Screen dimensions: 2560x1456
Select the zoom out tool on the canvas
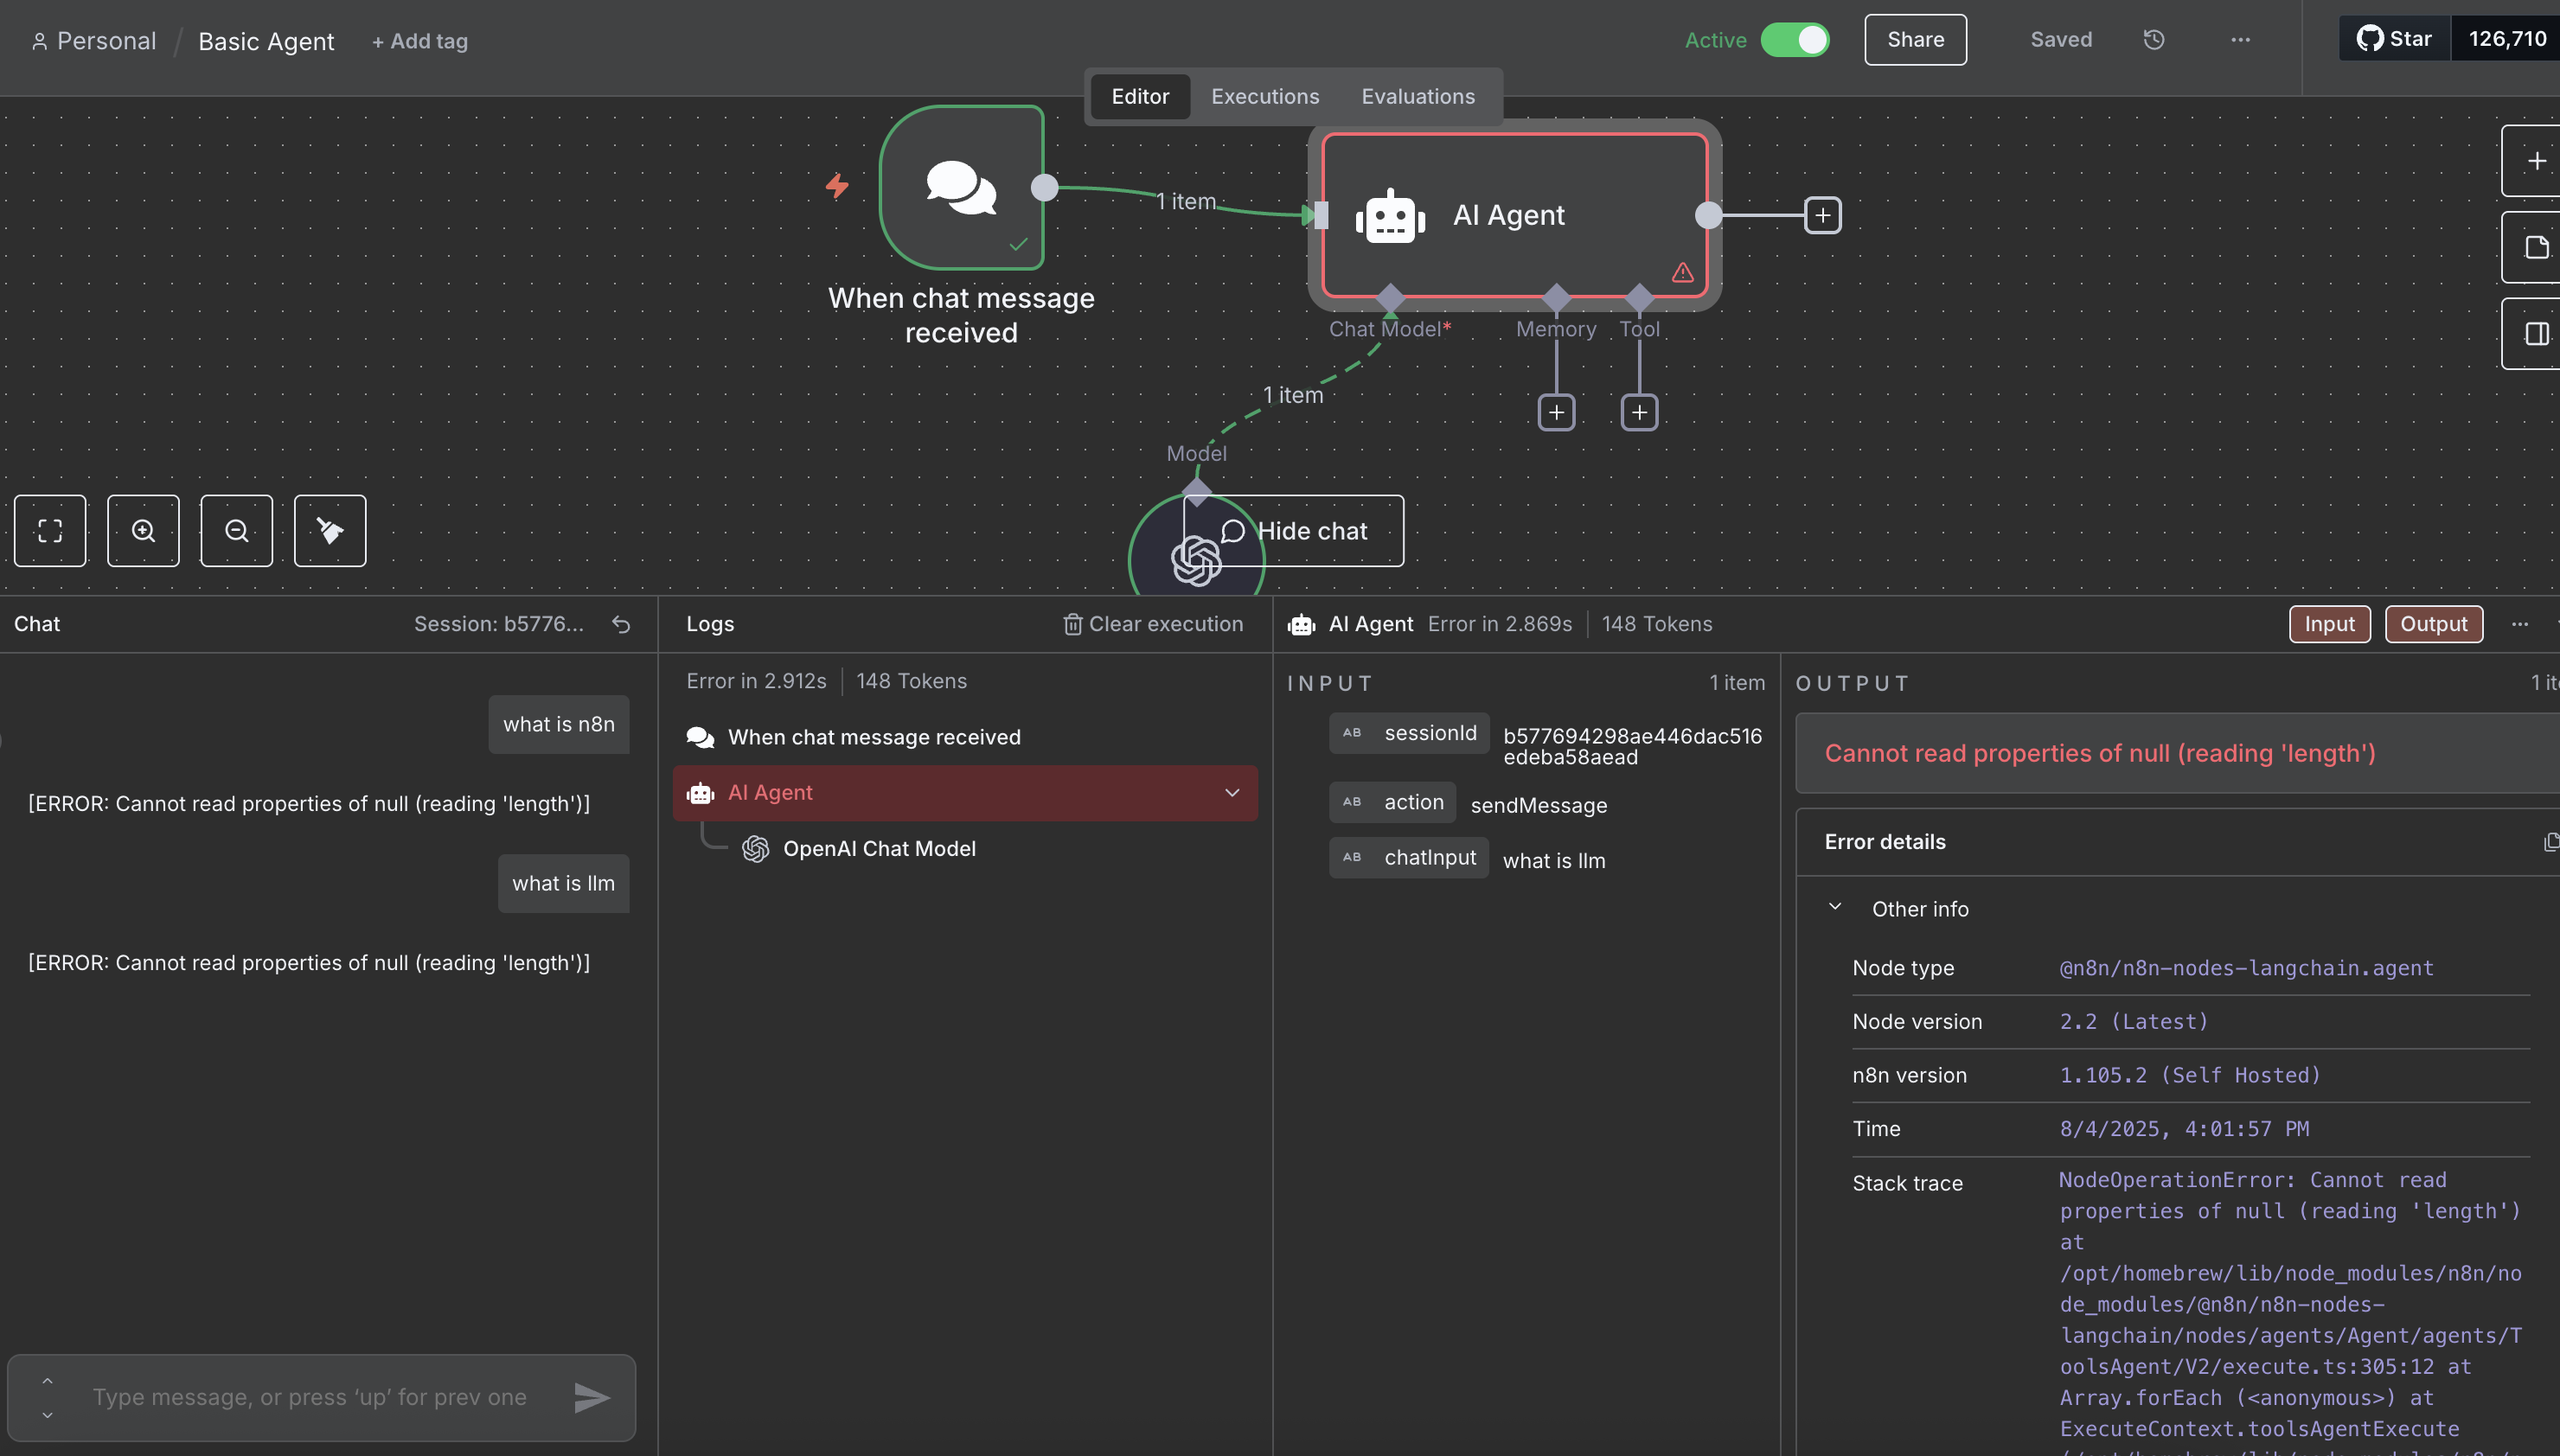(236, 530)
